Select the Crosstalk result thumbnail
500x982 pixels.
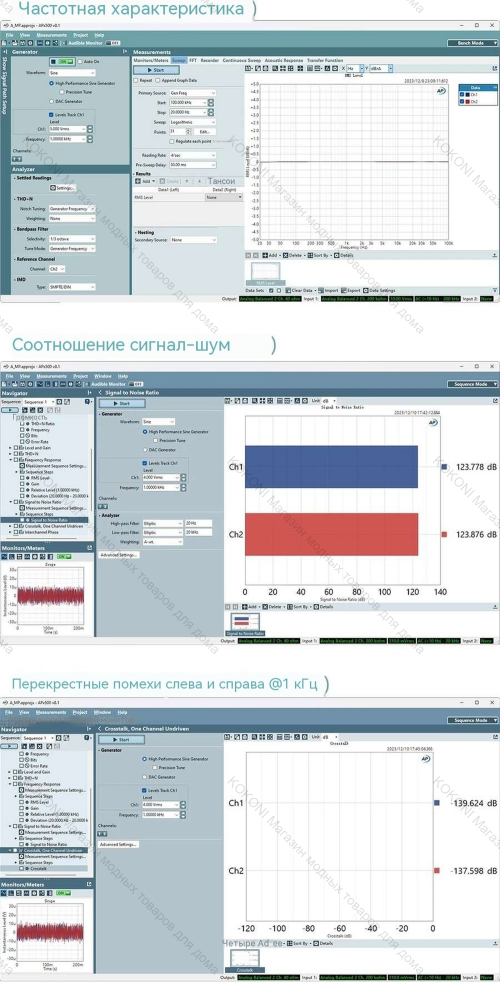point(245,961)
